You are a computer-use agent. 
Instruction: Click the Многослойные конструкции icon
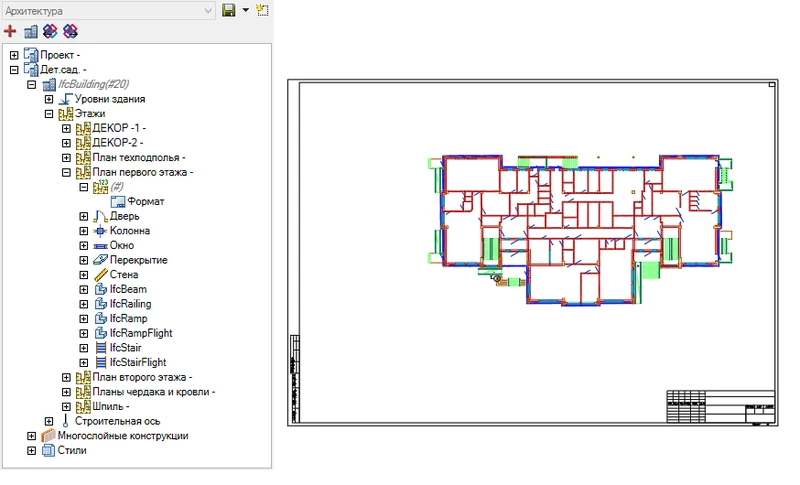click(x=47, y=435)
